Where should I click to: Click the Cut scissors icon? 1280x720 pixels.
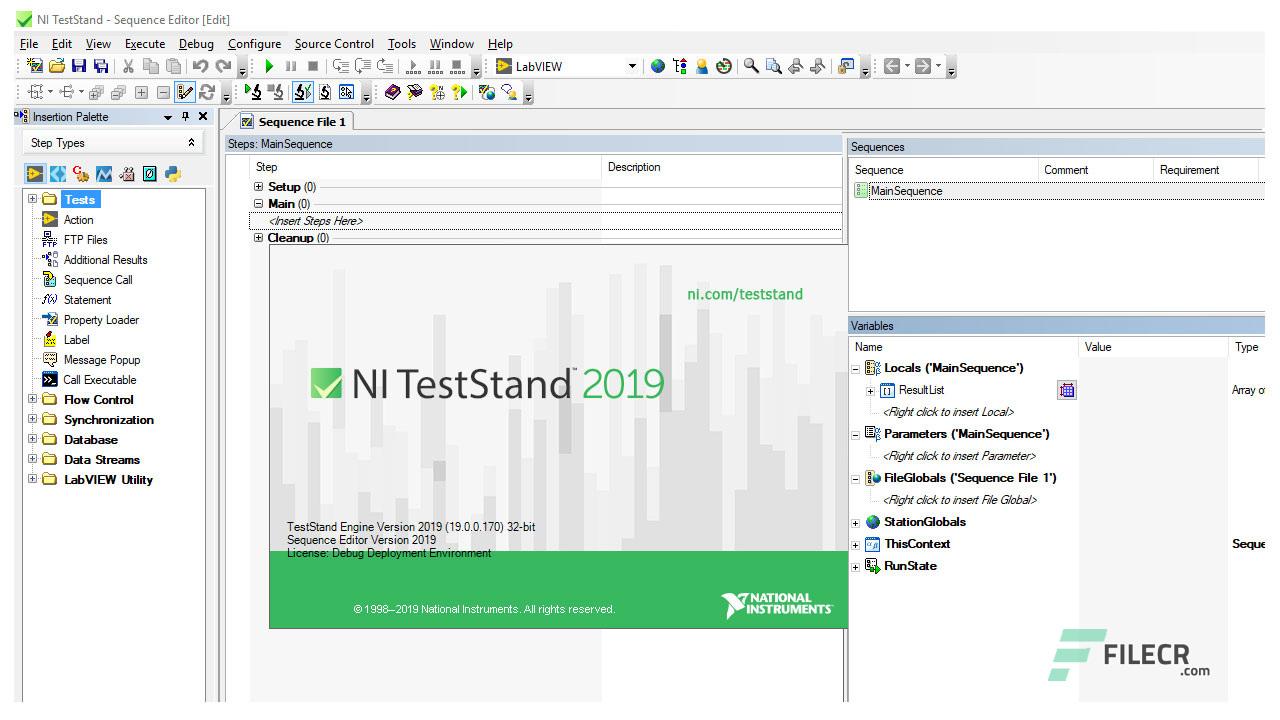[128, 66]
